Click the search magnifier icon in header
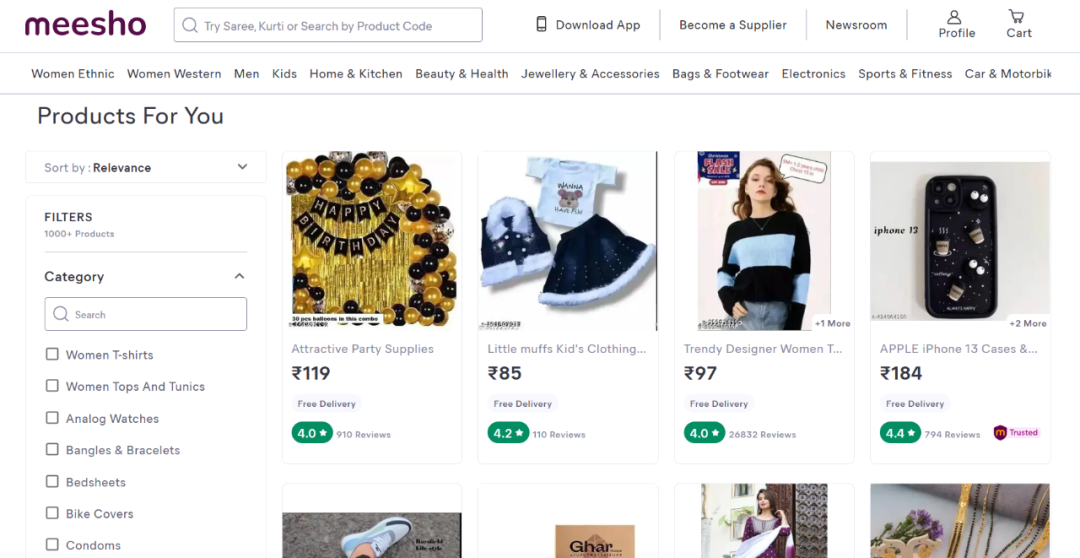Viewport: 1080px width, 558px height. (190, 25)
